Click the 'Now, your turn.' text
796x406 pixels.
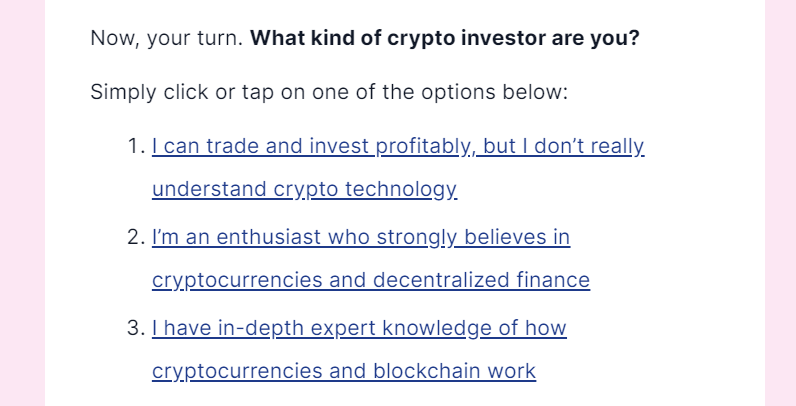coord(167,38)
